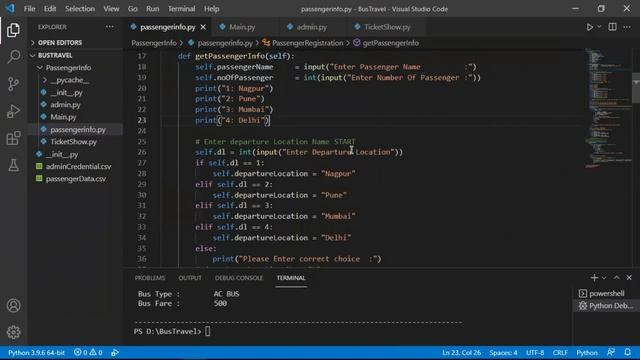Open the Accounts menu icon
Screen dimensions: 640x360
[13, 305]
